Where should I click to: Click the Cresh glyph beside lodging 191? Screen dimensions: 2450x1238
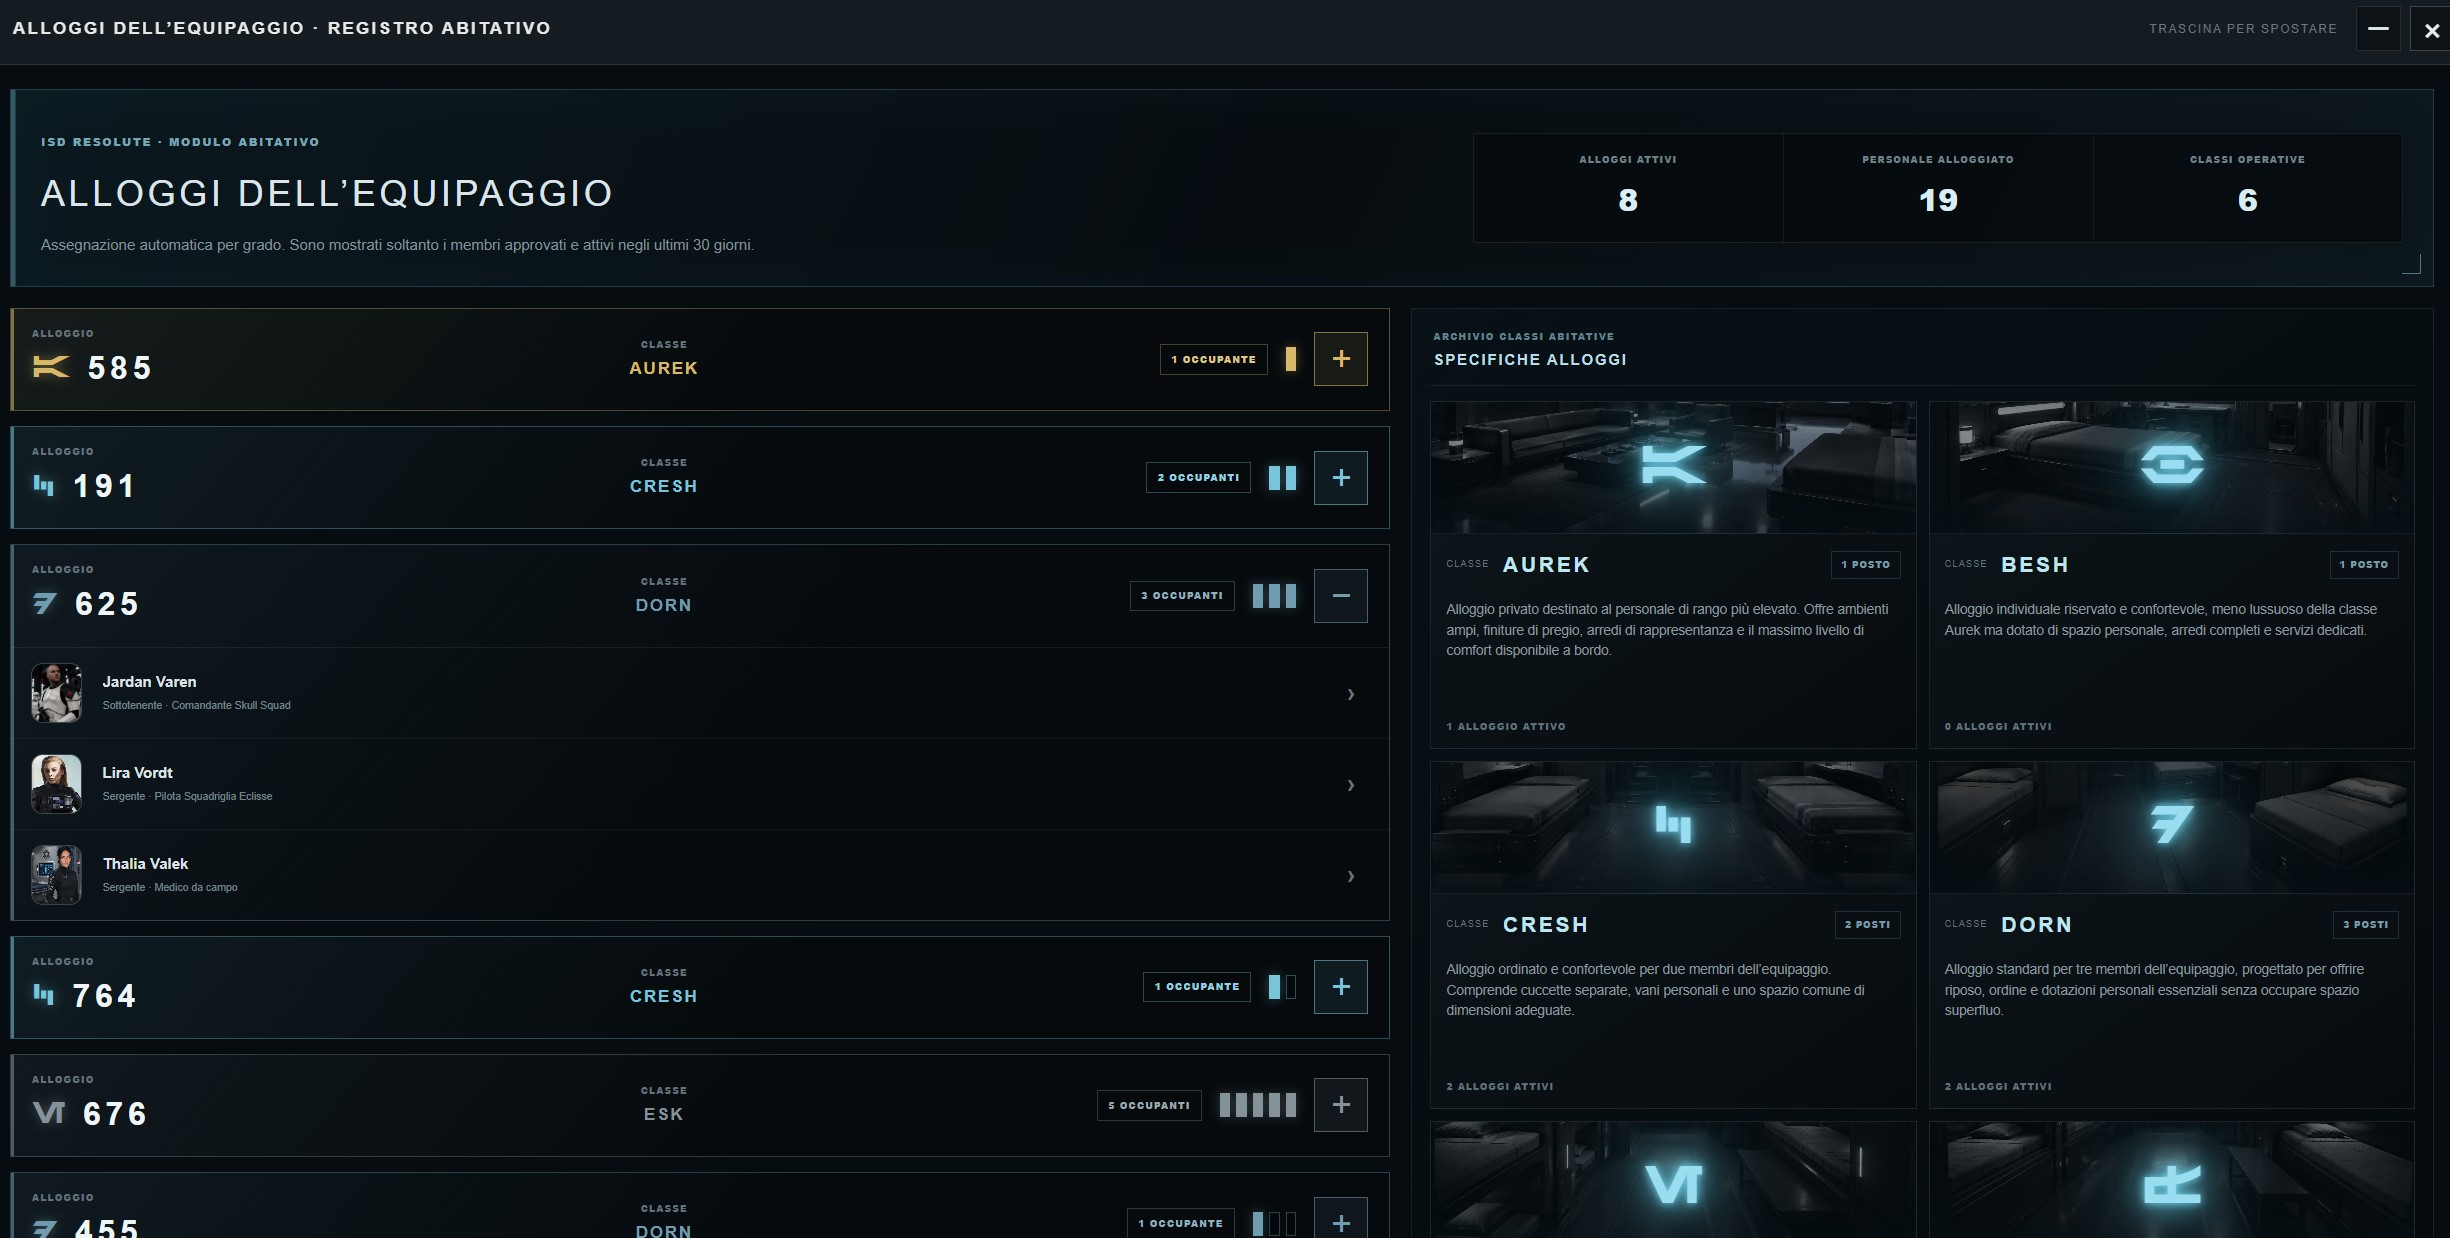point(44,486)
